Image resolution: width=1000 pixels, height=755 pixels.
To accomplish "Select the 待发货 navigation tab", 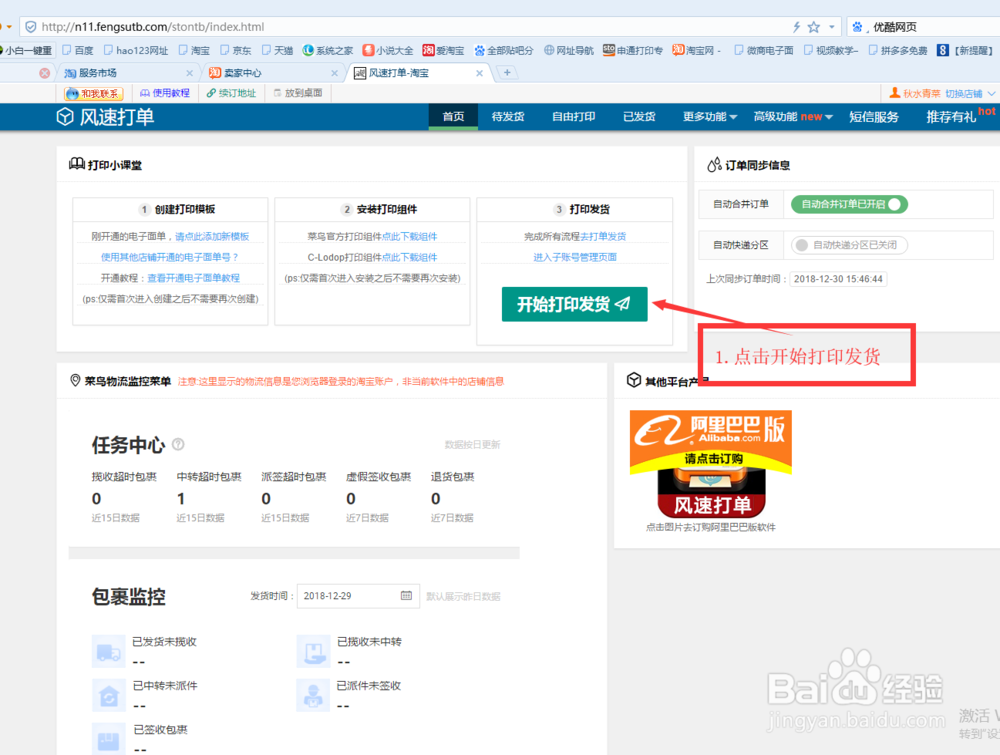I will click(508, 116).
